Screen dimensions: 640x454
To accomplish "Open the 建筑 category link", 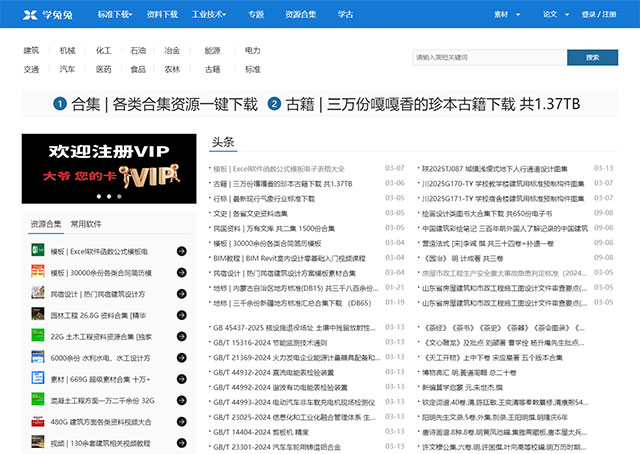I will pos(32,50).
